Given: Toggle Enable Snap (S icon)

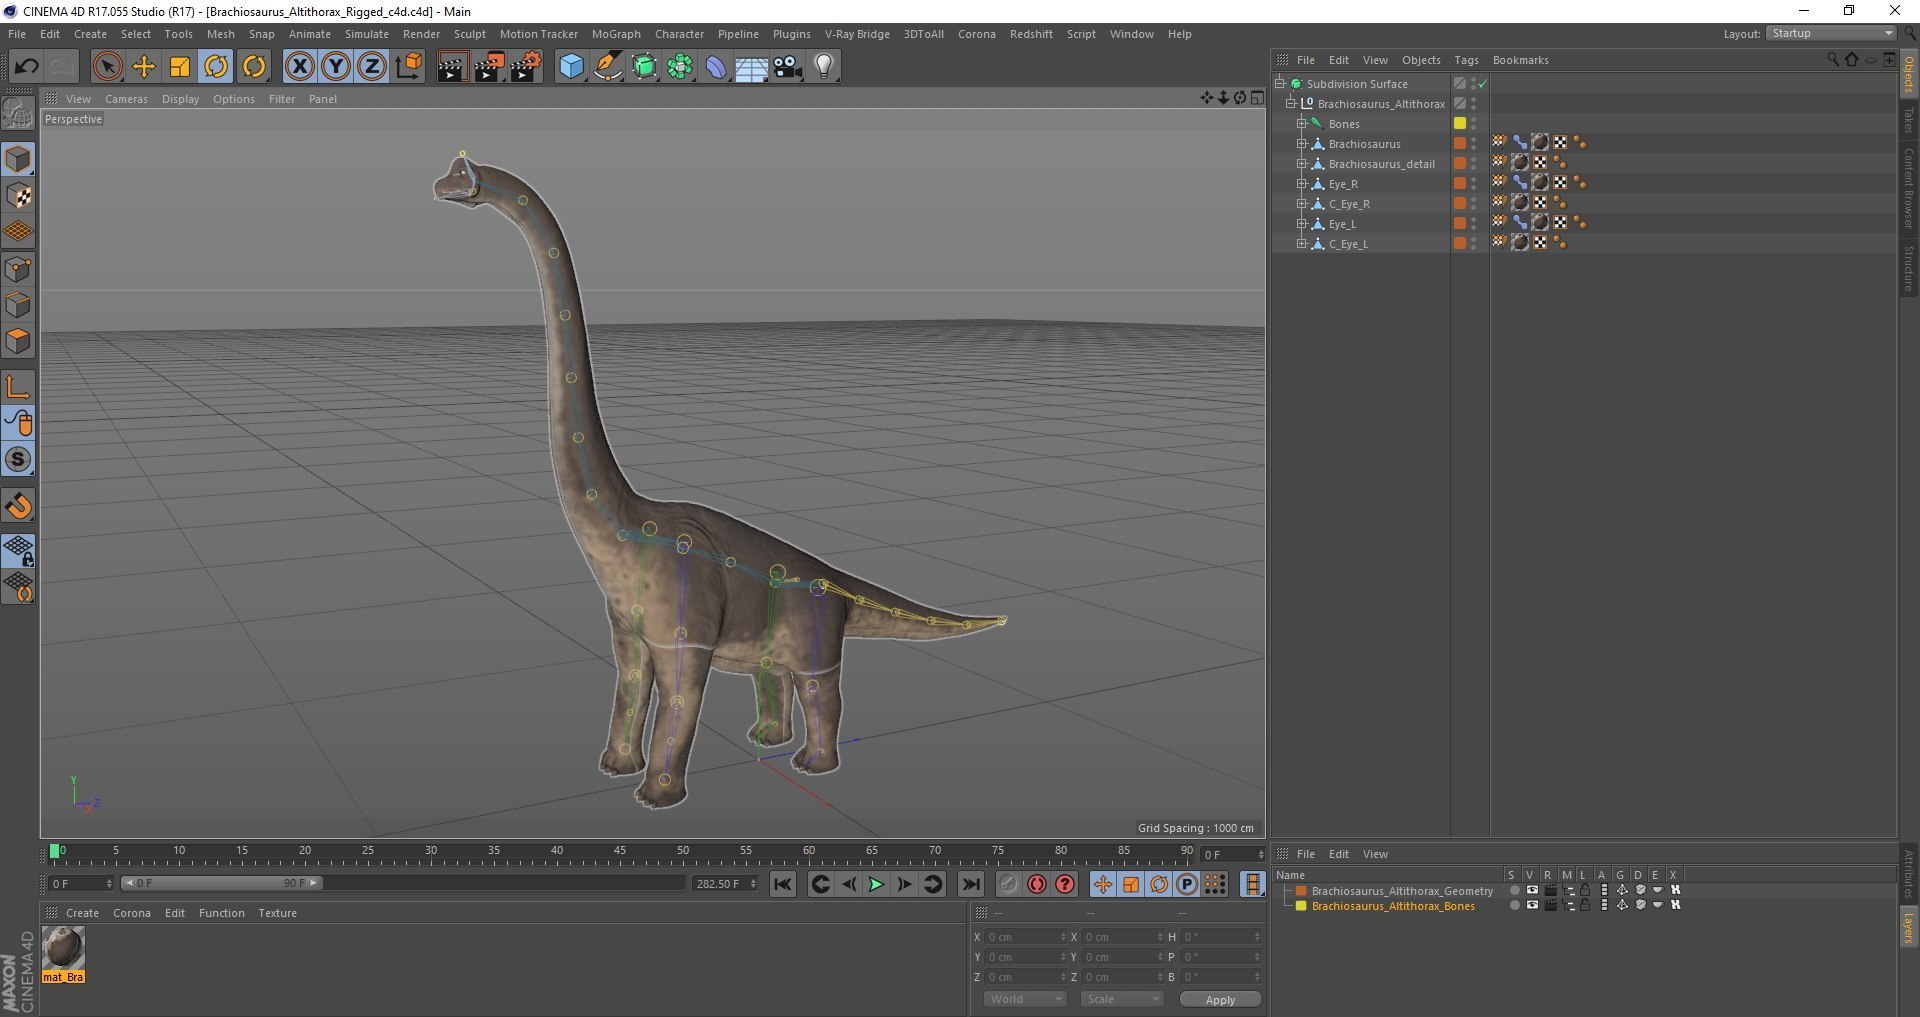Looking at the screenshot, I should [18, 459].
